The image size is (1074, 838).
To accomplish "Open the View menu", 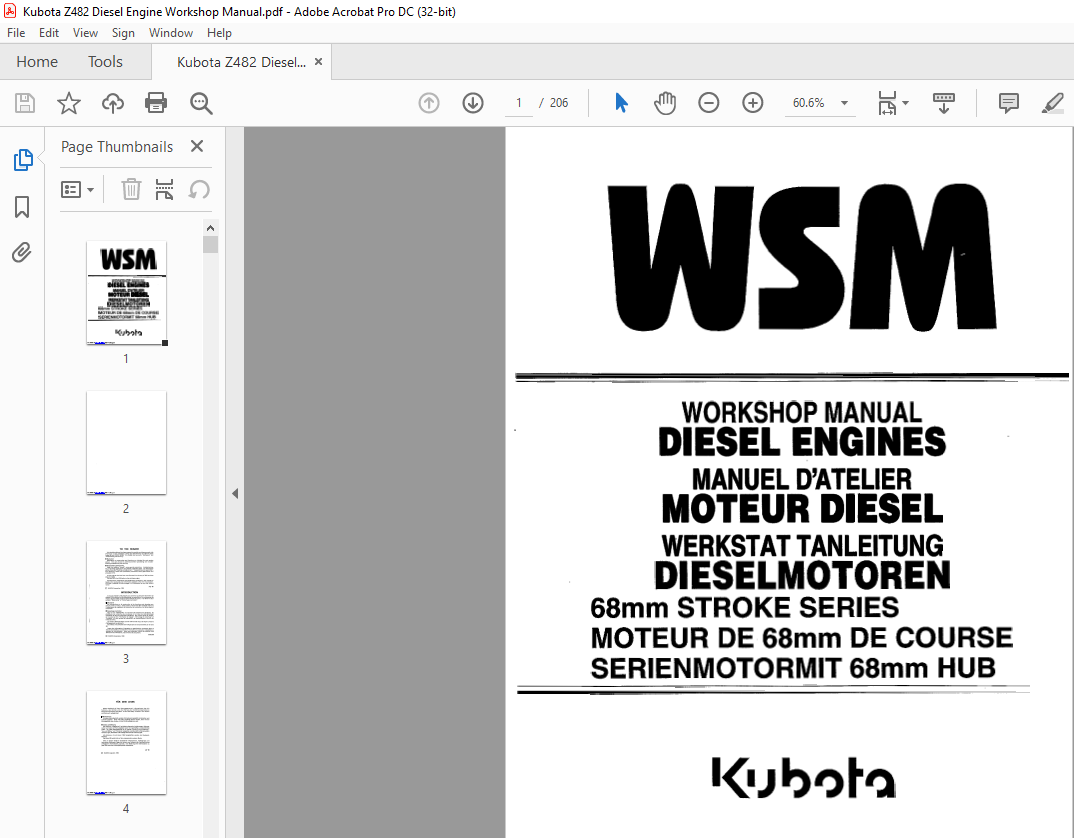I will (85, 33).
